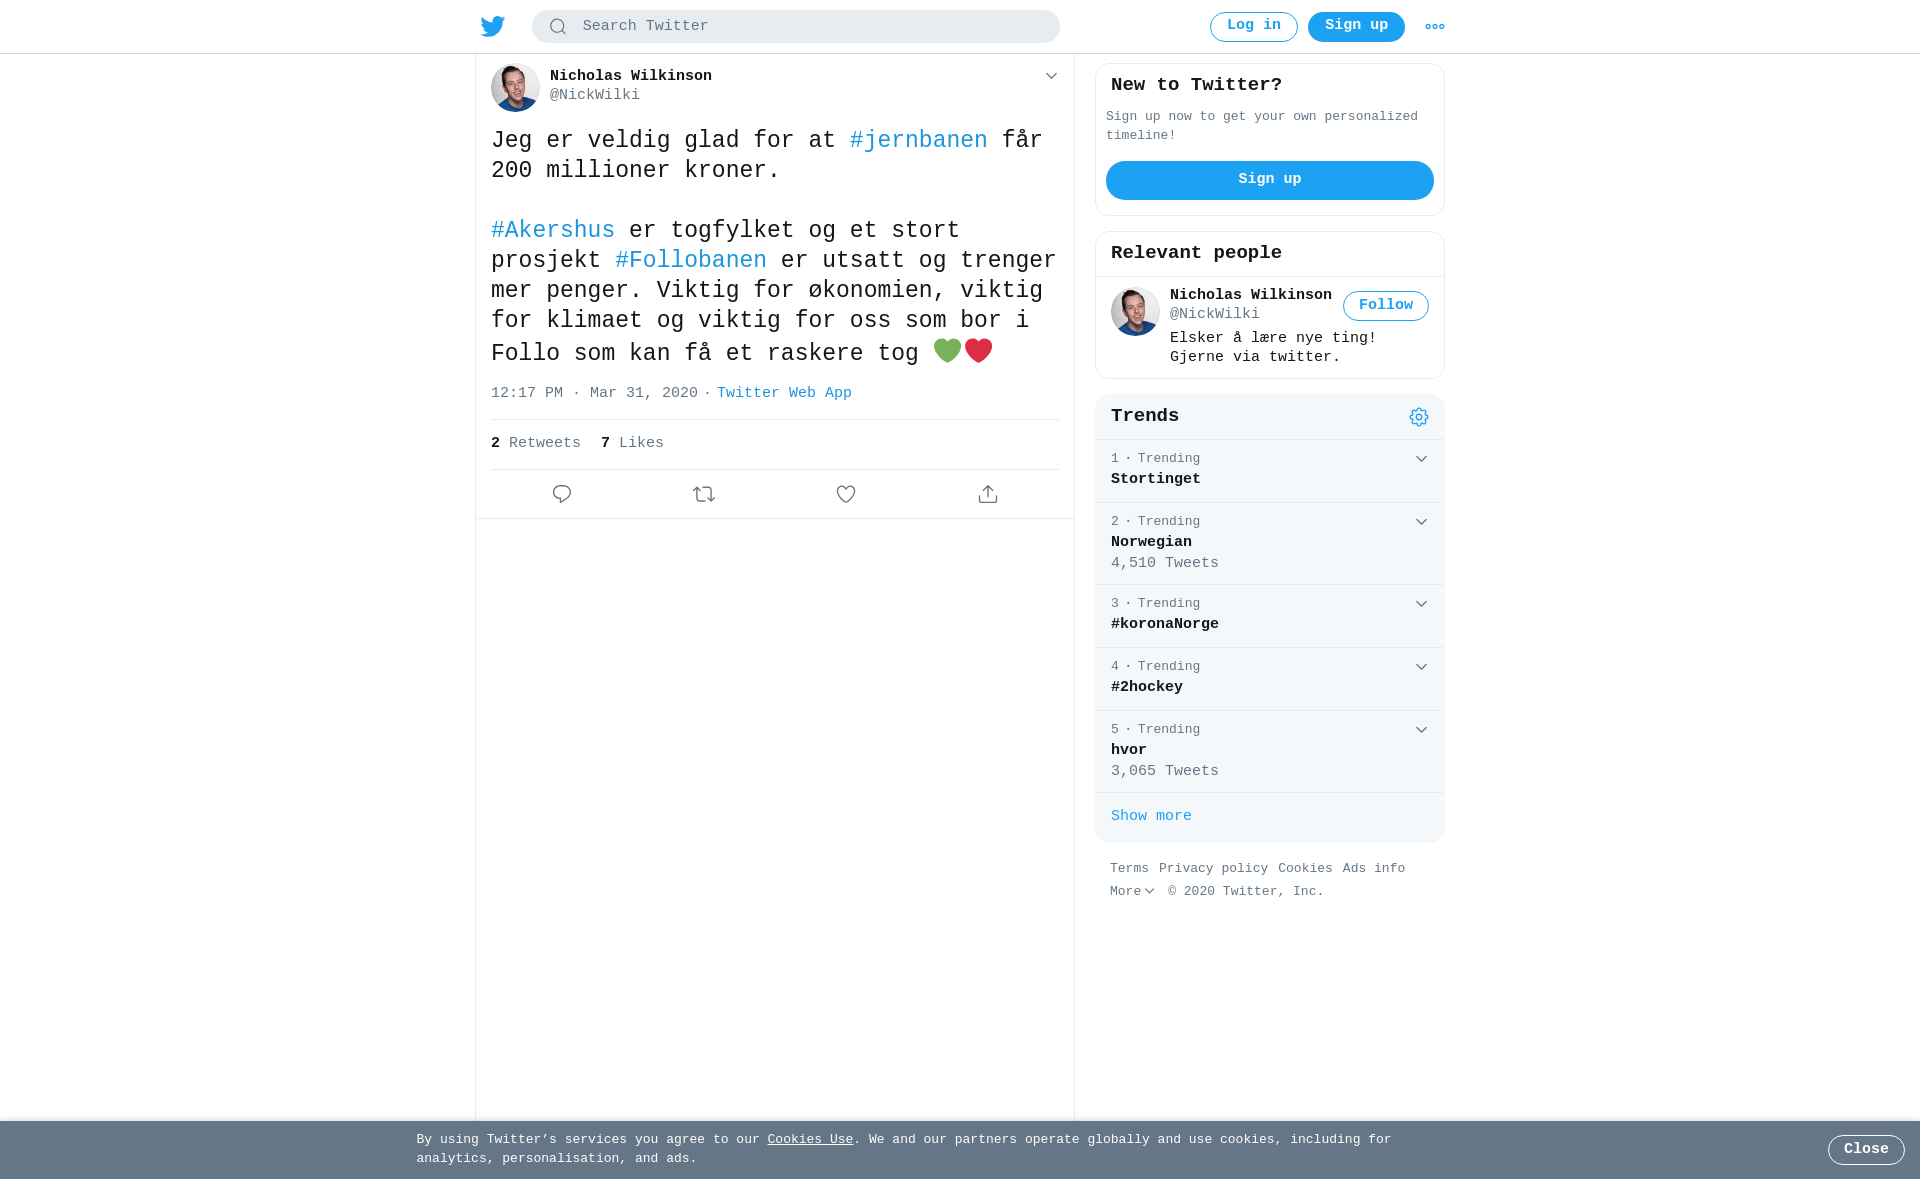This screenshot has height=1179, width=1920.
Task: Open the #Follobanen hashtag link
Action: (x=691, y=260)
